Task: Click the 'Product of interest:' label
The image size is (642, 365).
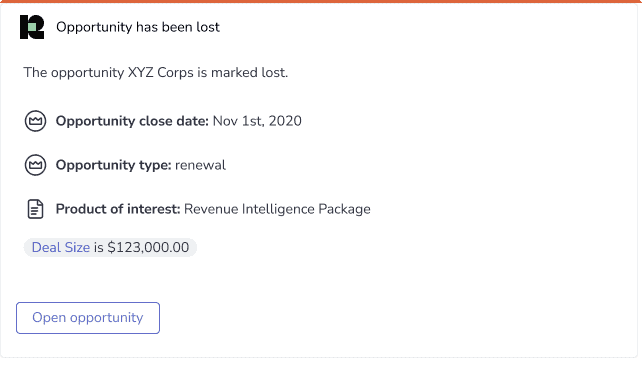Action: 118,209
